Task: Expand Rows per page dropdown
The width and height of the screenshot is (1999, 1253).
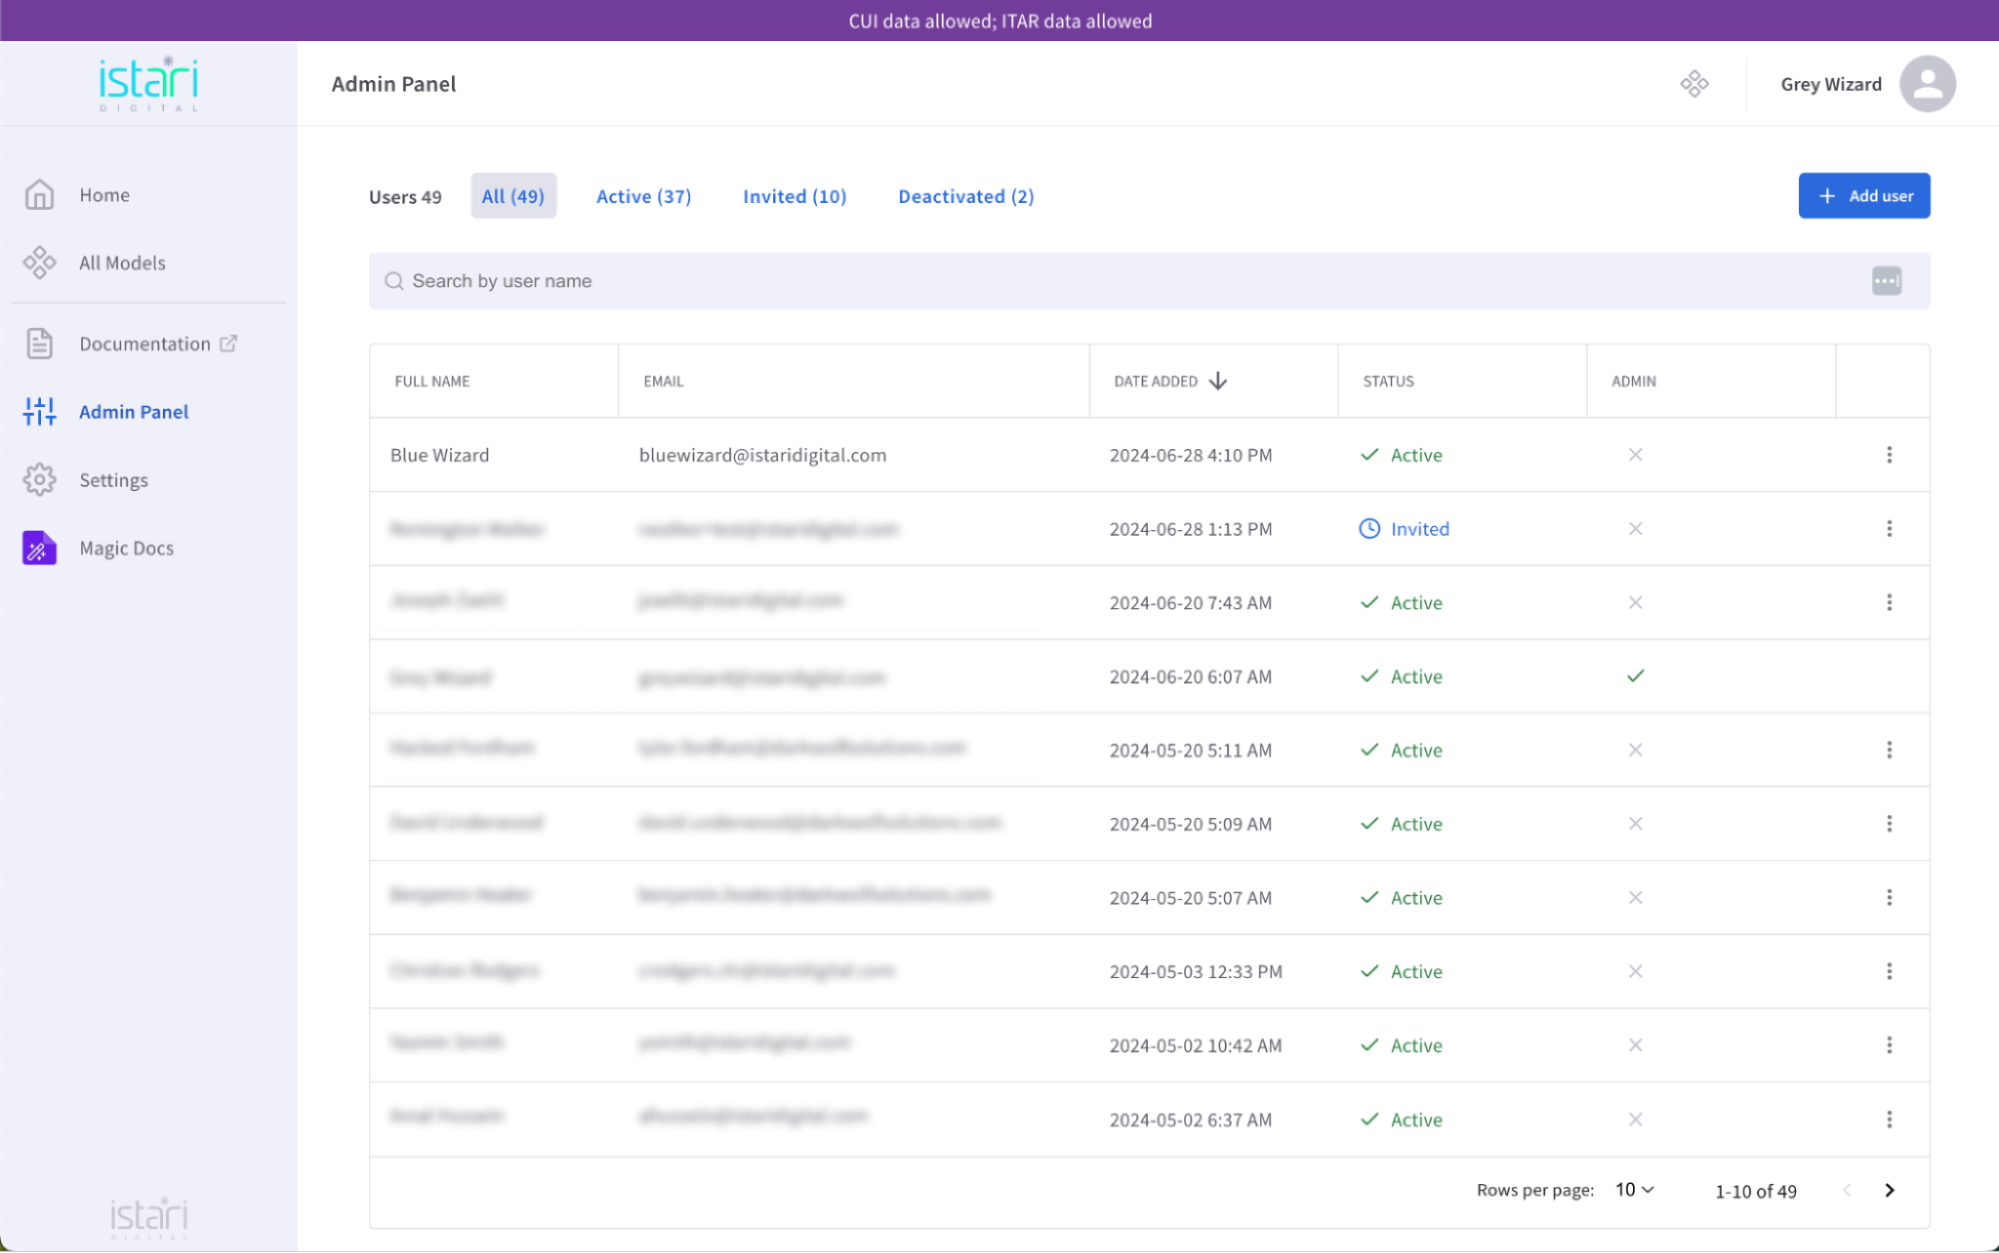Action: coord(1635,1190)
